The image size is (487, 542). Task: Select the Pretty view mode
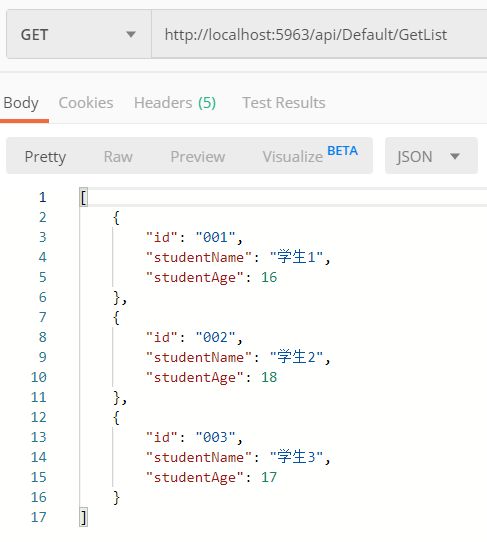(x=45, y=157)
